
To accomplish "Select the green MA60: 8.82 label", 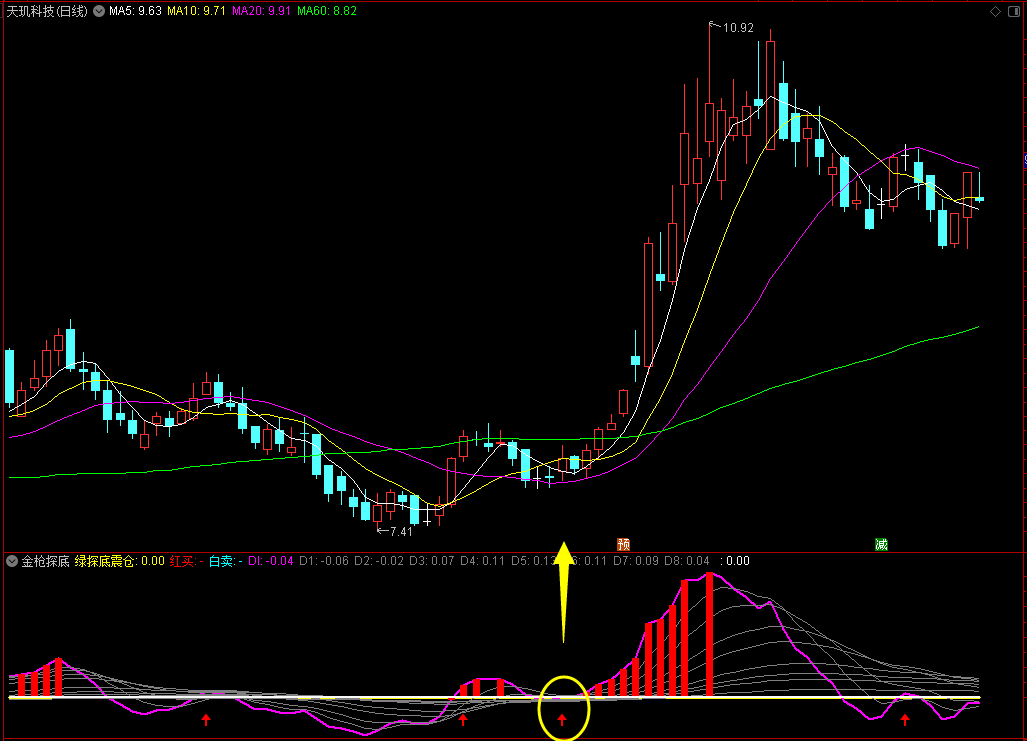I will (327, 11).
